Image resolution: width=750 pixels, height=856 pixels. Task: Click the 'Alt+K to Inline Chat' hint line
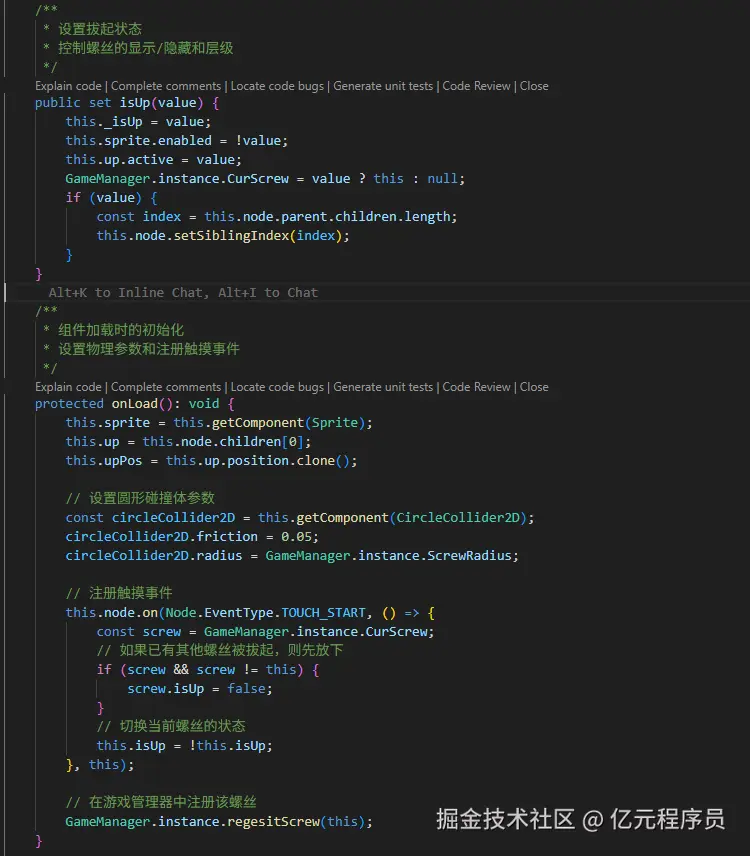(x=183, y=293)
